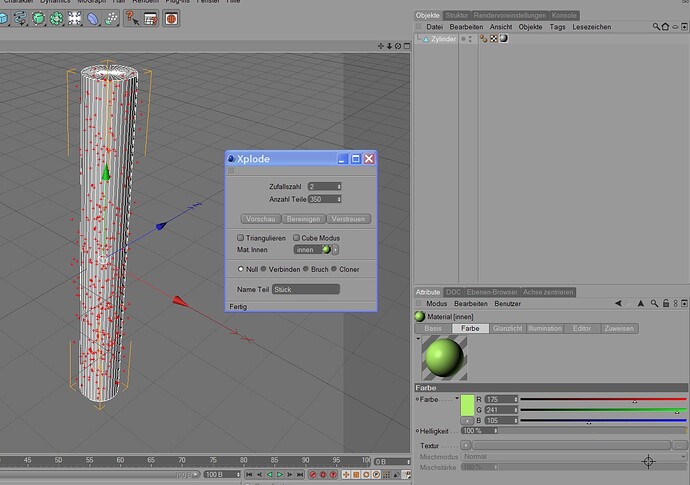The image size is (690, 485).
Task: Select the Verbinden radio option
Action: point(263,269)
